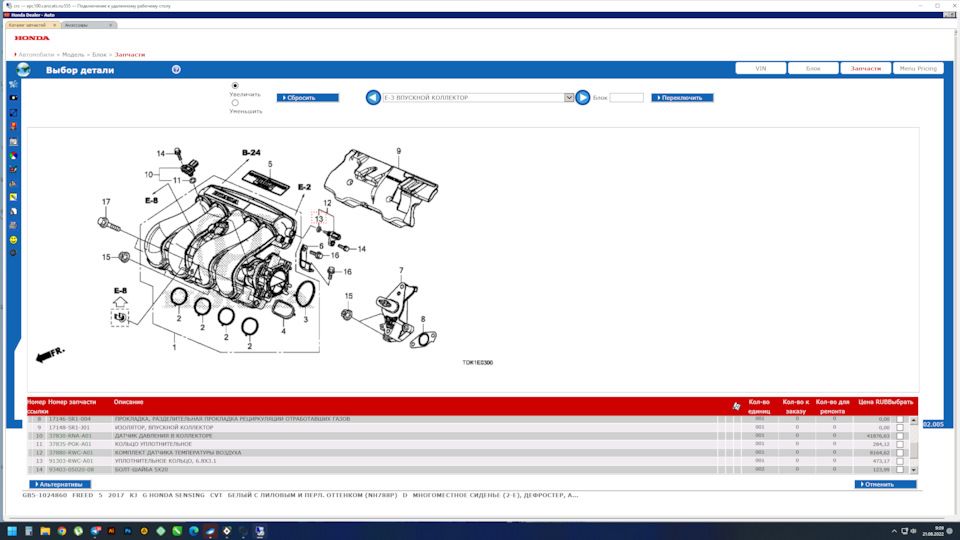Open Chrome from the taskbar
This screenshot has width=960, height=540.
[x=62, y=531]
